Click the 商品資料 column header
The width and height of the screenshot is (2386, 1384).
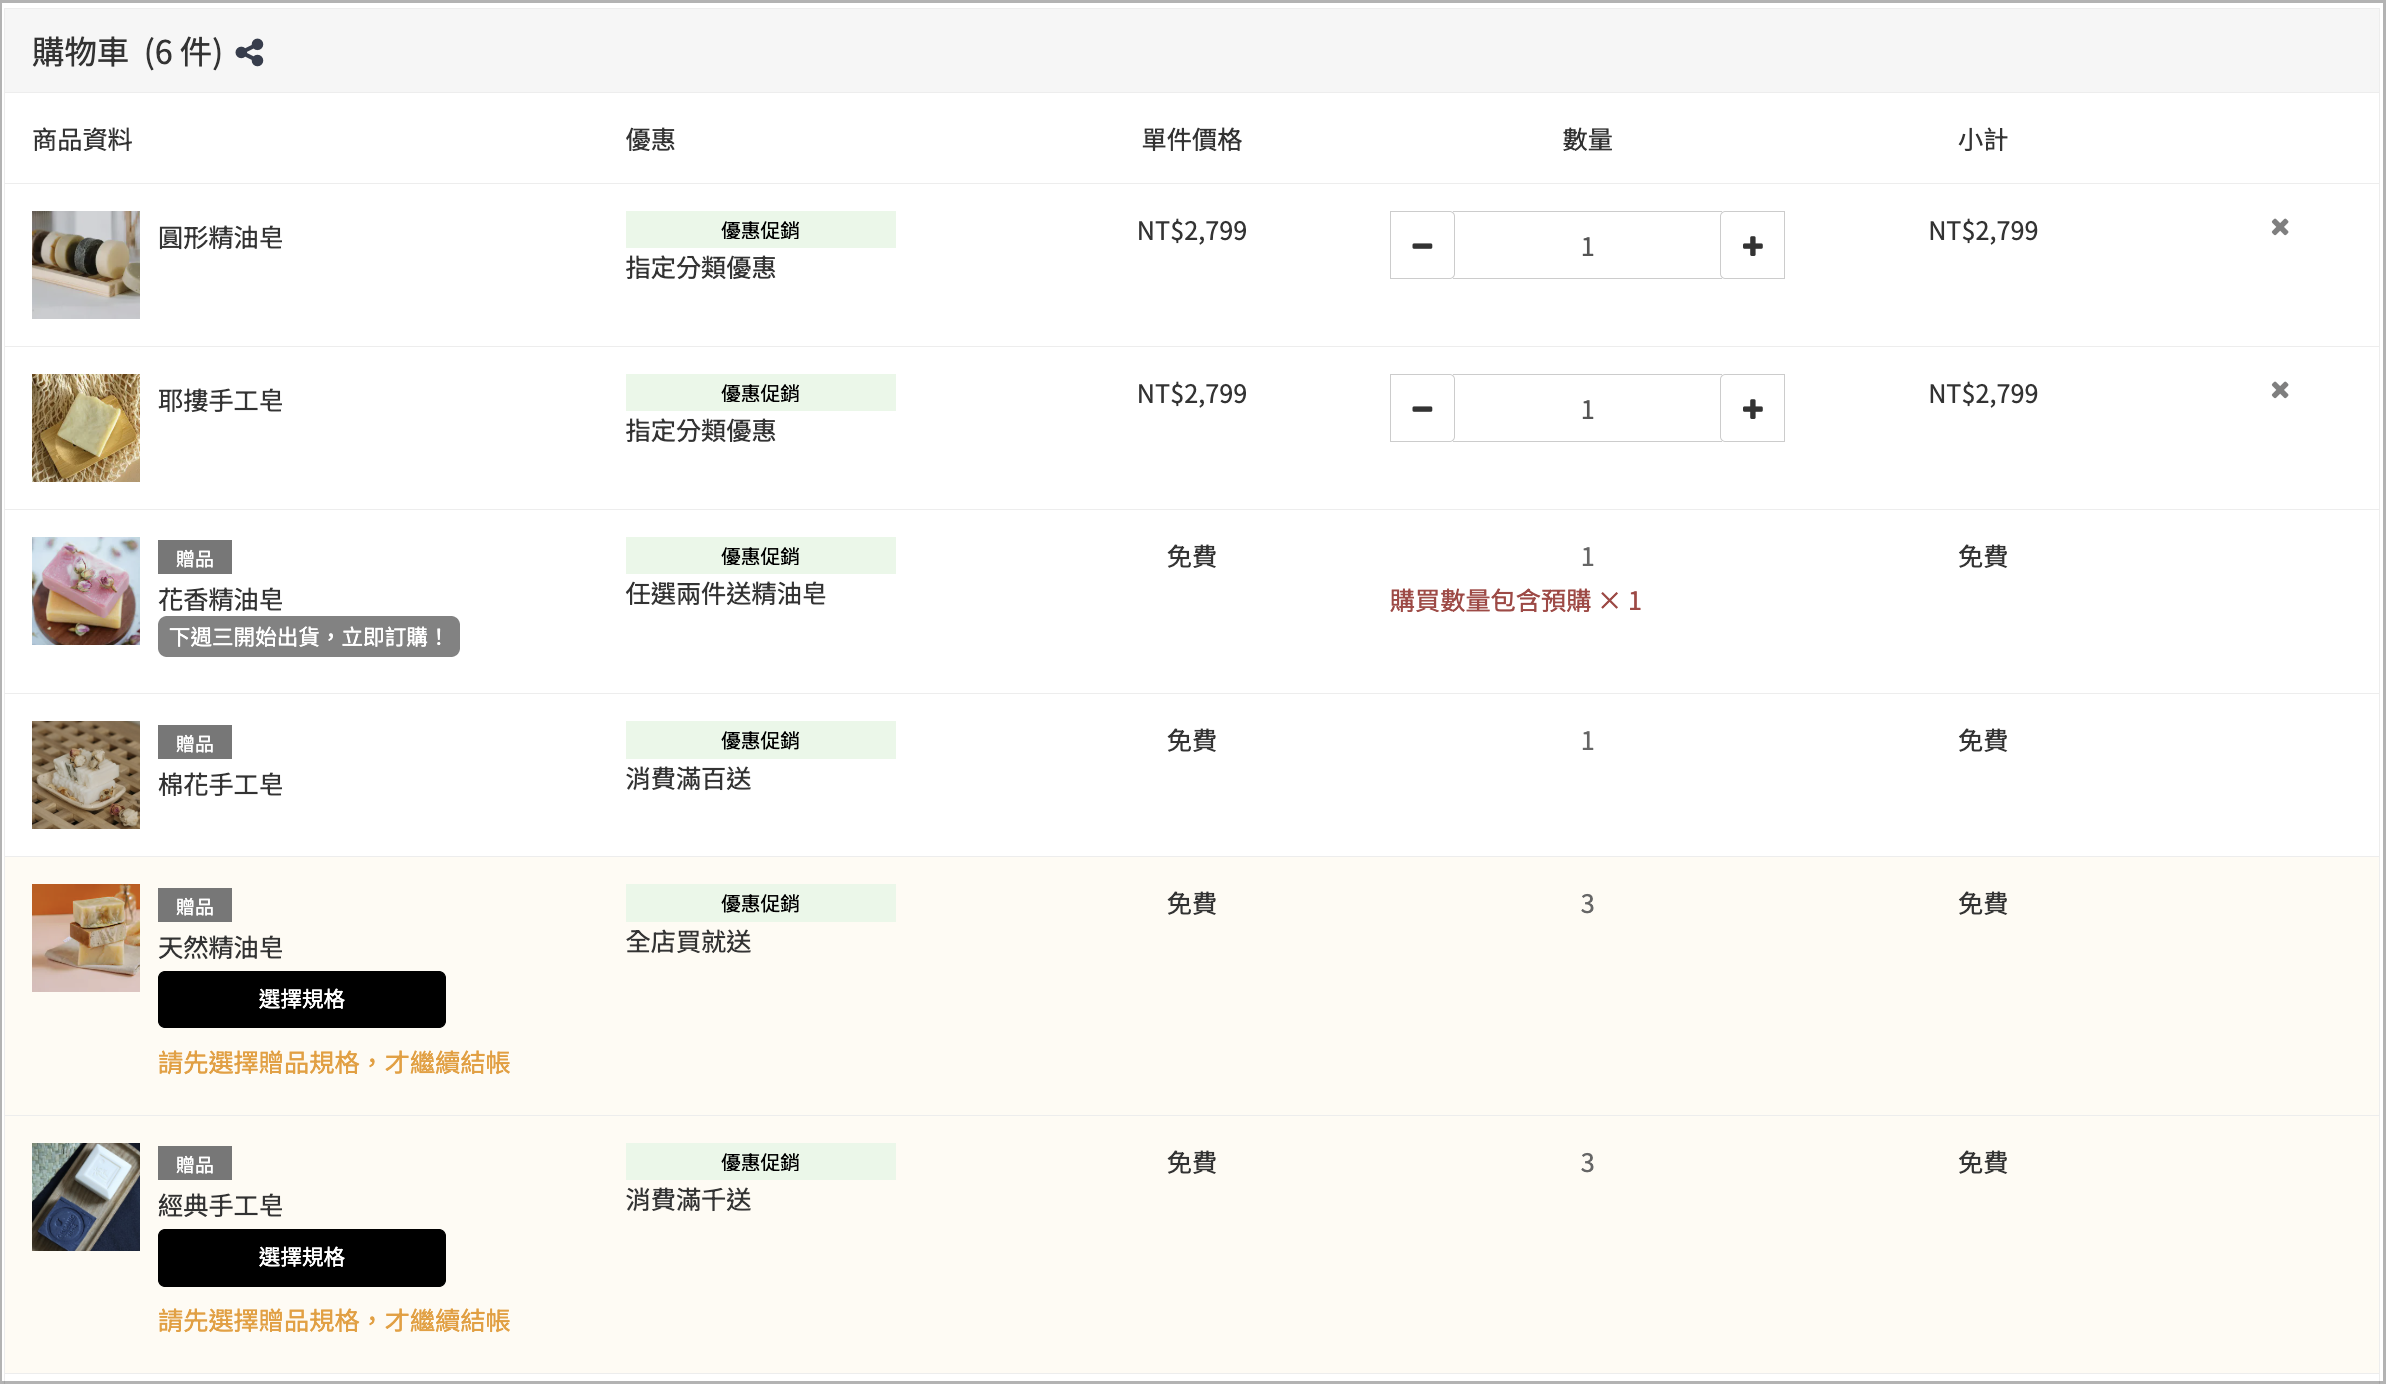[x=82, y=140]
